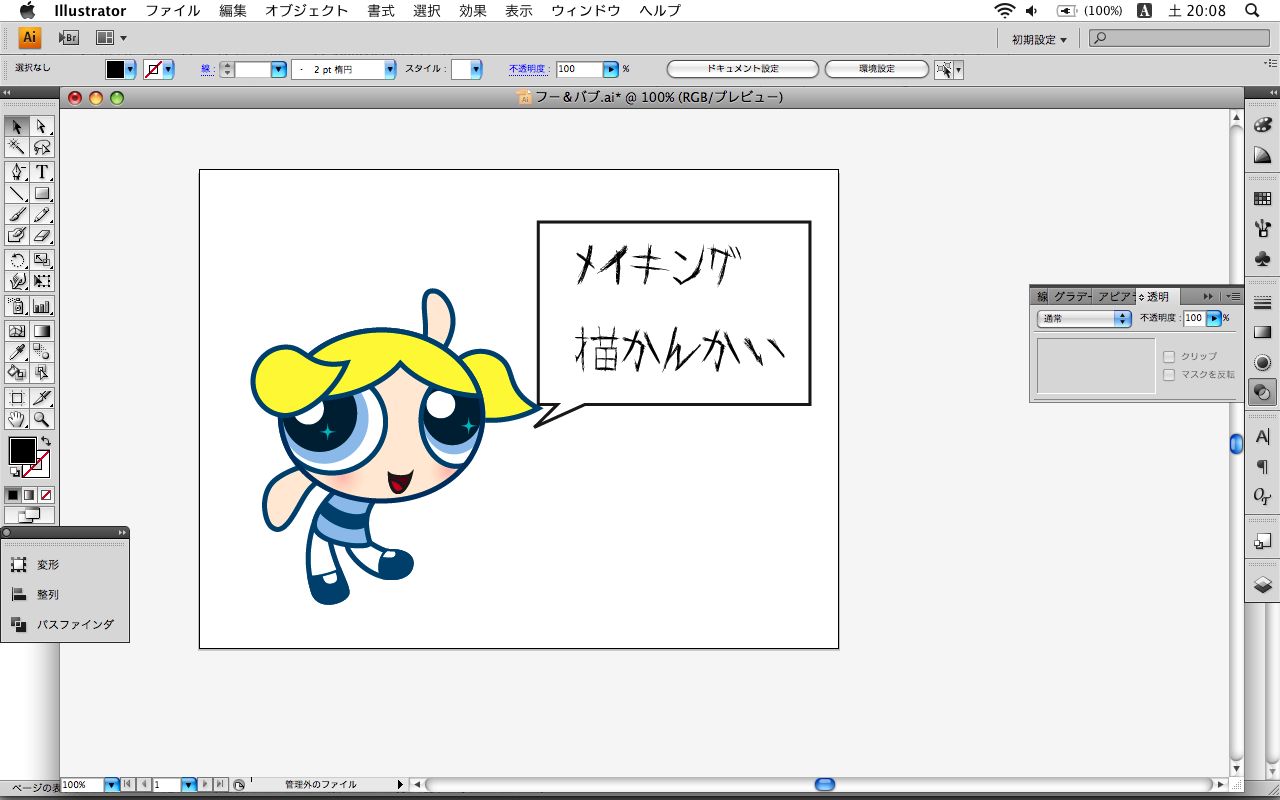Click the stroke swatch in control bar
1280x800 pixels.
pos(153,70)
